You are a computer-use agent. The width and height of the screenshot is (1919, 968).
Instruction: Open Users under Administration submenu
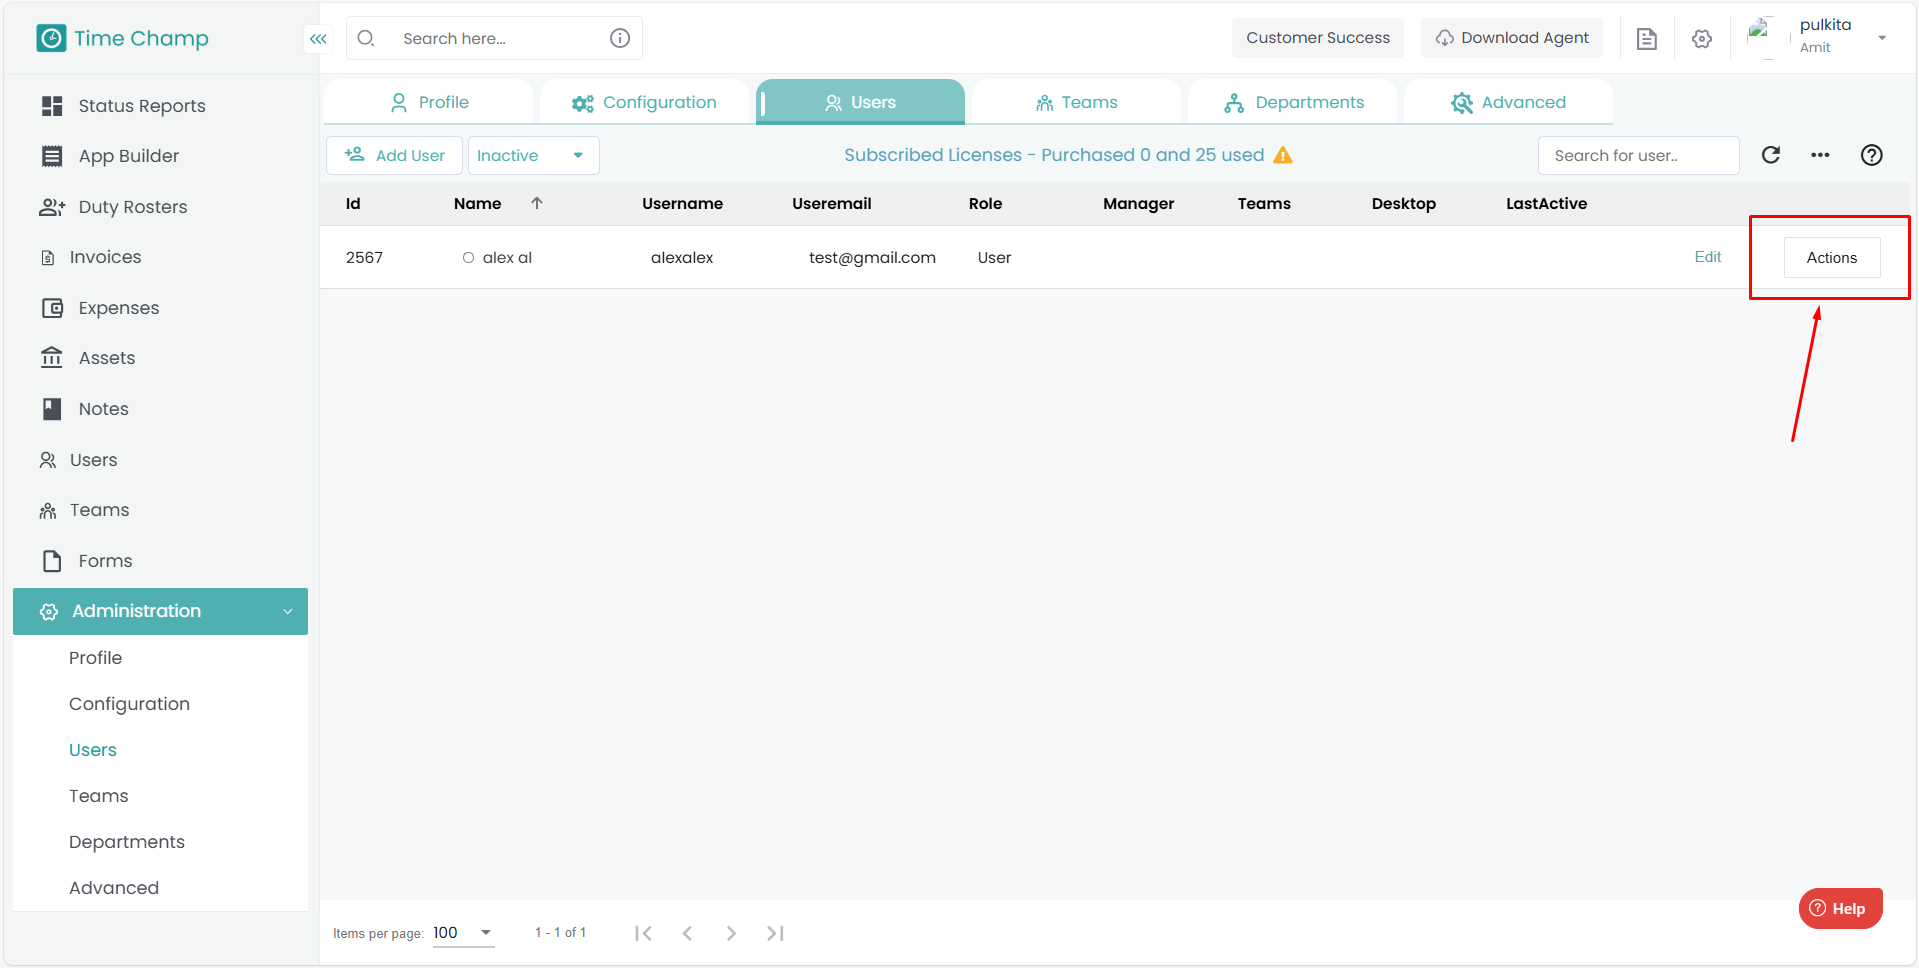[x=93, y=750]
